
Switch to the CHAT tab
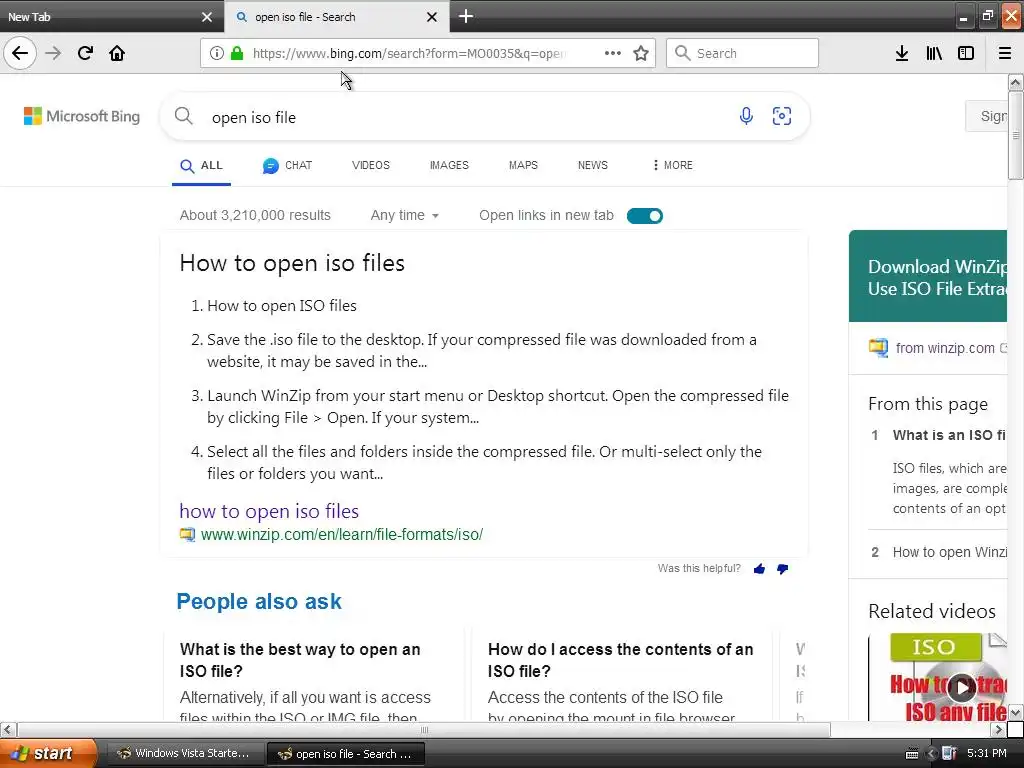tap(287, 166)
